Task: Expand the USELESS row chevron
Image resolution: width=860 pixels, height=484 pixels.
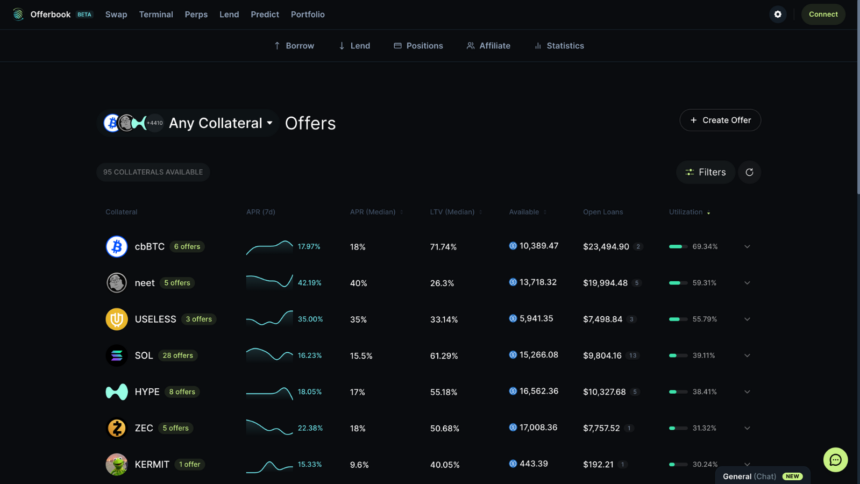Action: click(747, 319)
